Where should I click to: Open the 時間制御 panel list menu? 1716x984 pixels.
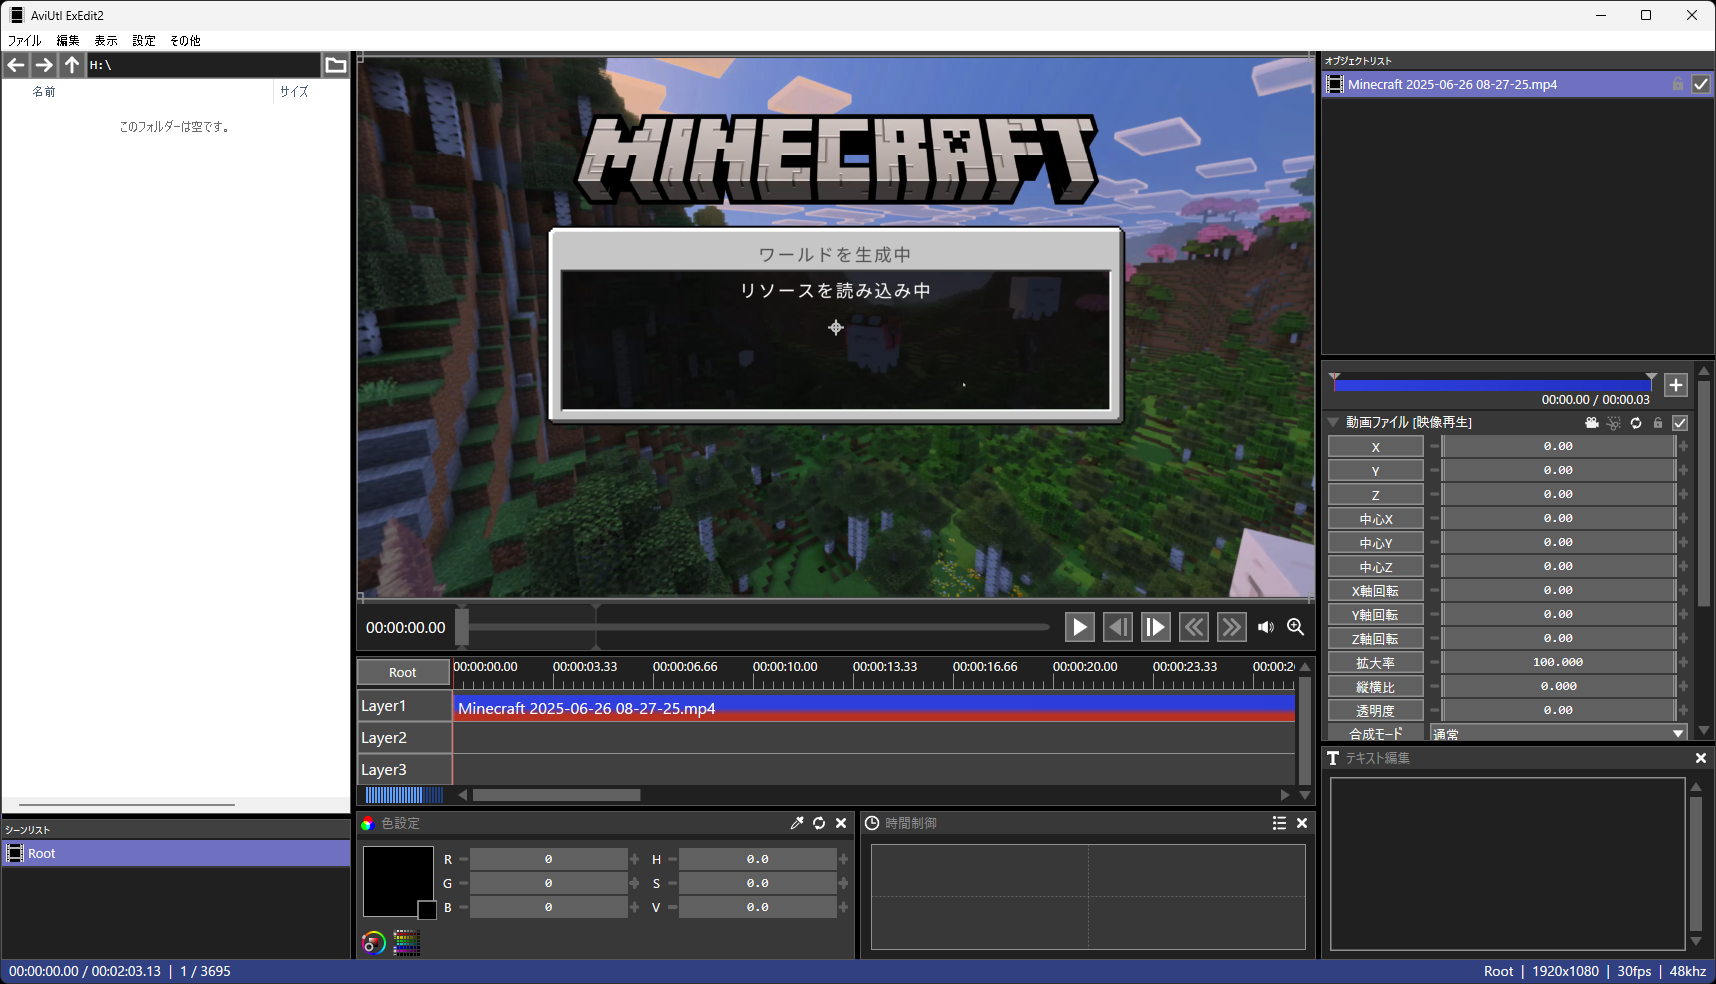pyautogui.click(x=1279, y=823)
